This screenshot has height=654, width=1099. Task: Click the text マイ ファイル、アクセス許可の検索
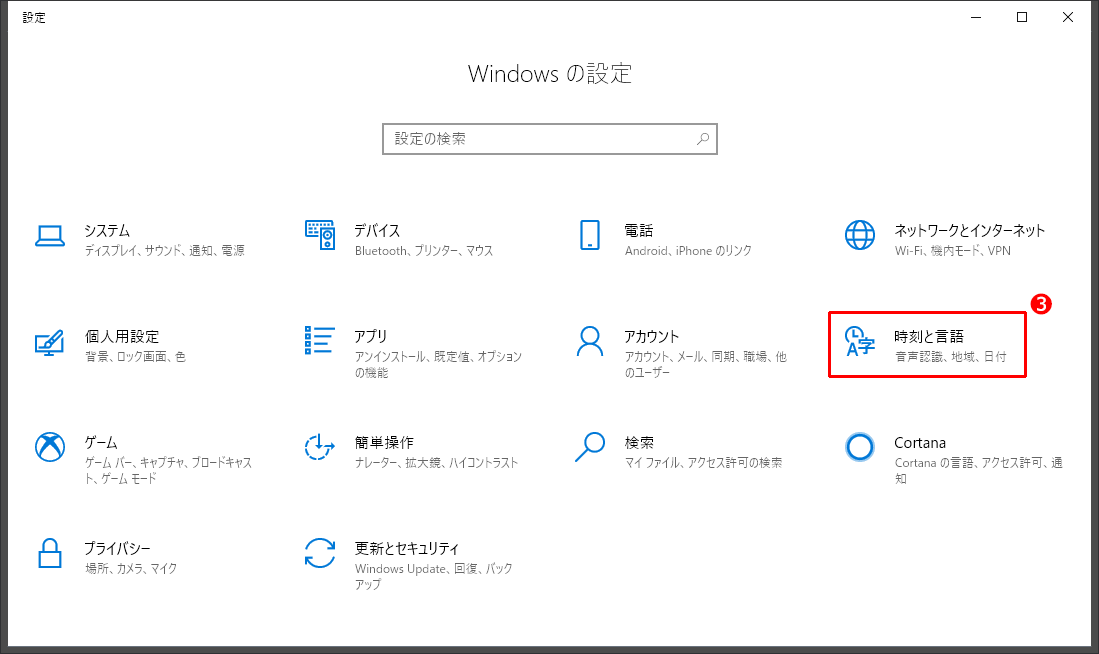pyautogui.click(x=704, y=463)
